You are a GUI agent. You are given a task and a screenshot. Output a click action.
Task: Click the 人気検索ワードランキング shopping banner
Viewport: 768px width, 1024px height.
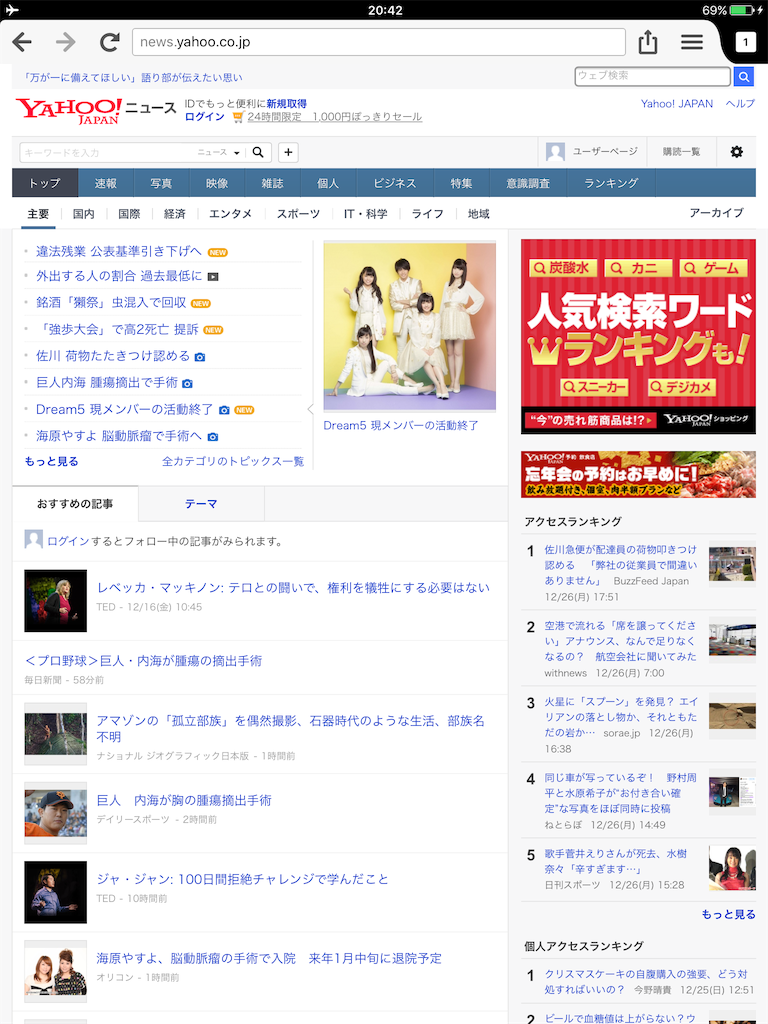click(638, 336)
